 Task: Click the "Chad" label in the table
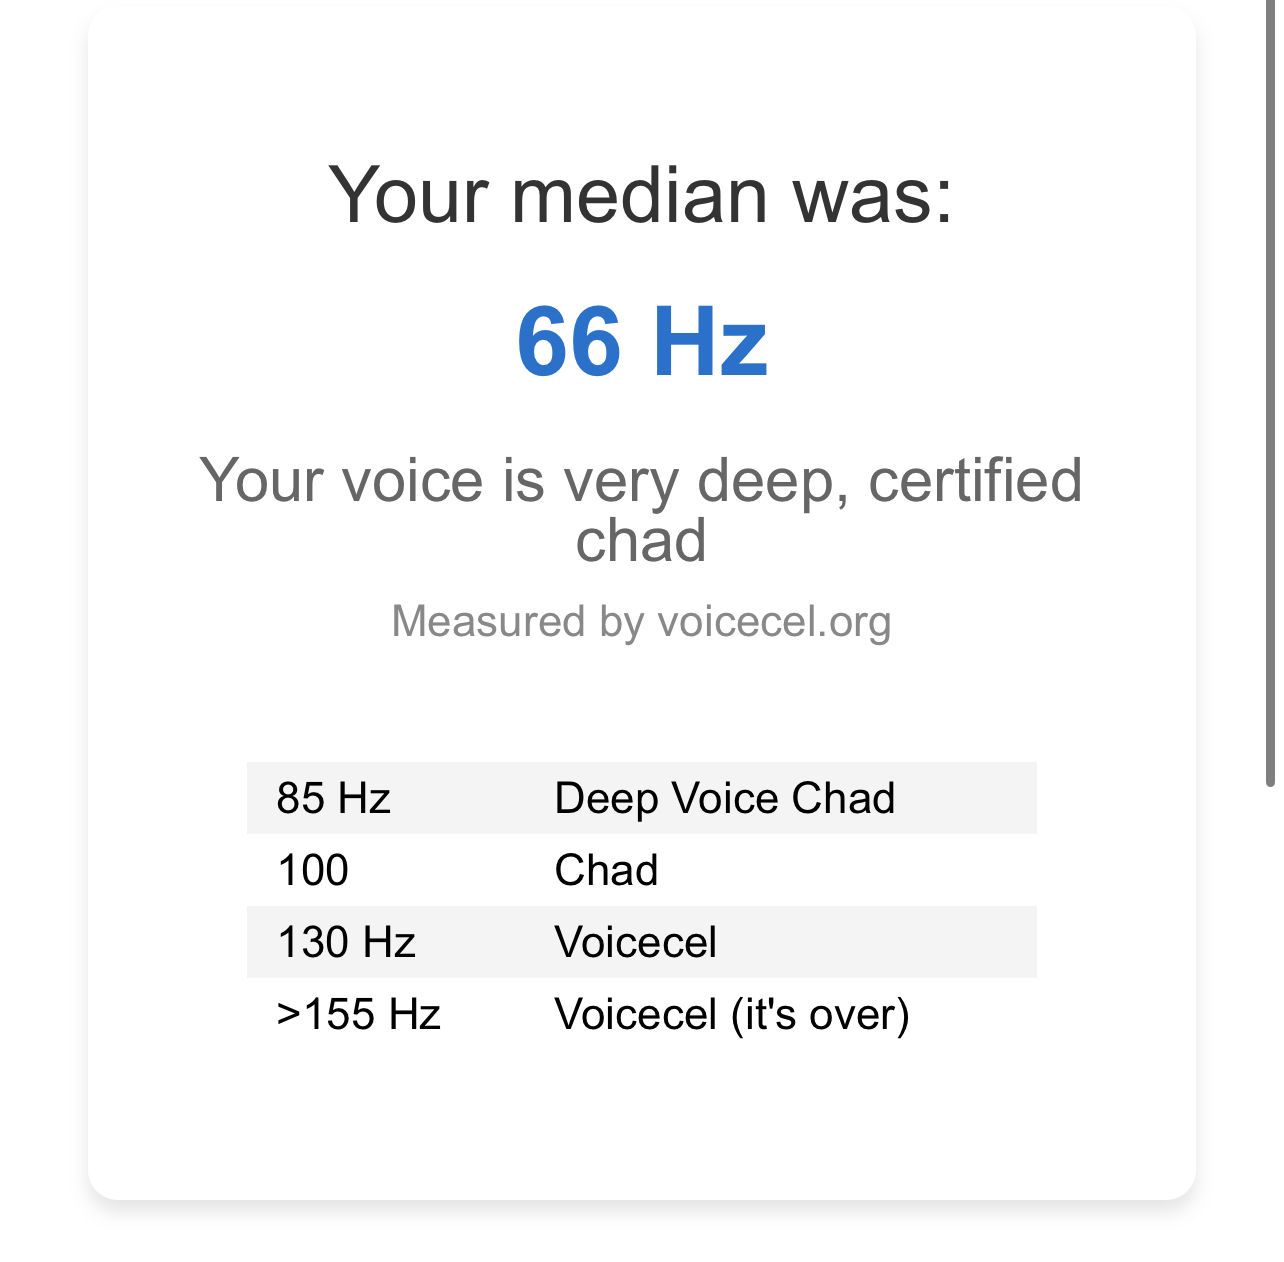click(606, 870)
